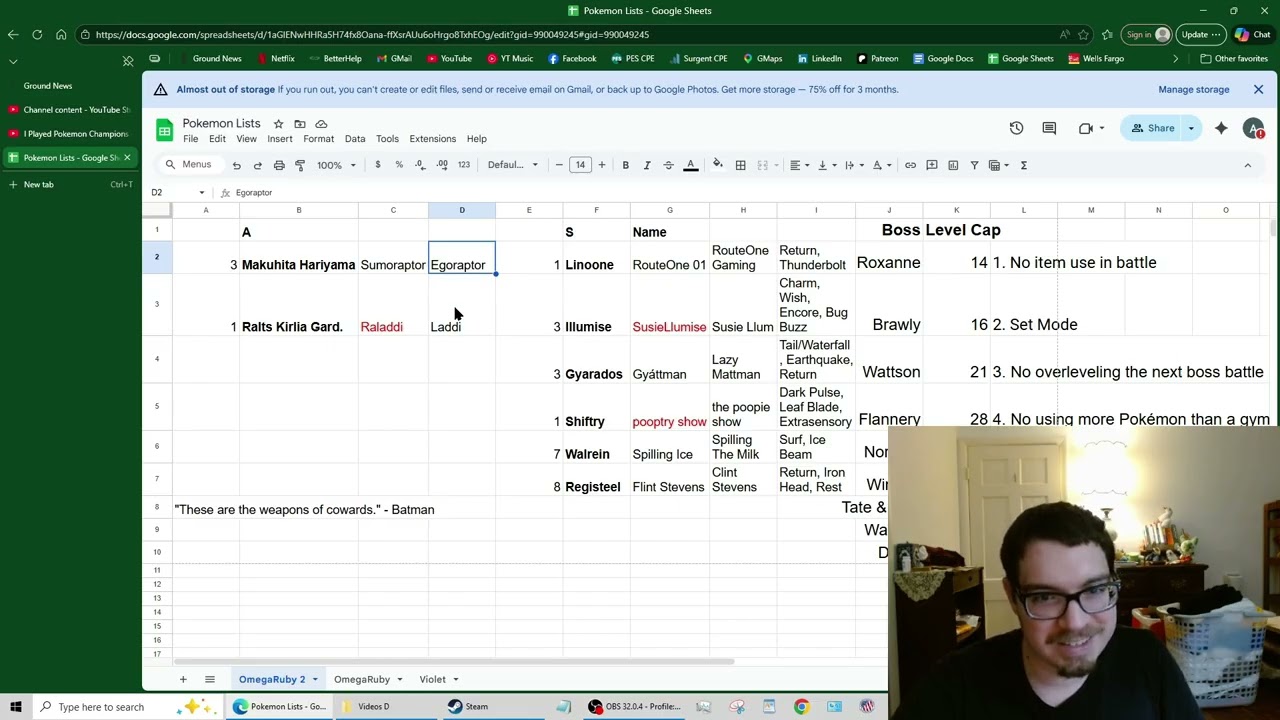Toggle Strikethrough formatting
The height and width of the screenshot is (720, 1280).
[668, 165]
